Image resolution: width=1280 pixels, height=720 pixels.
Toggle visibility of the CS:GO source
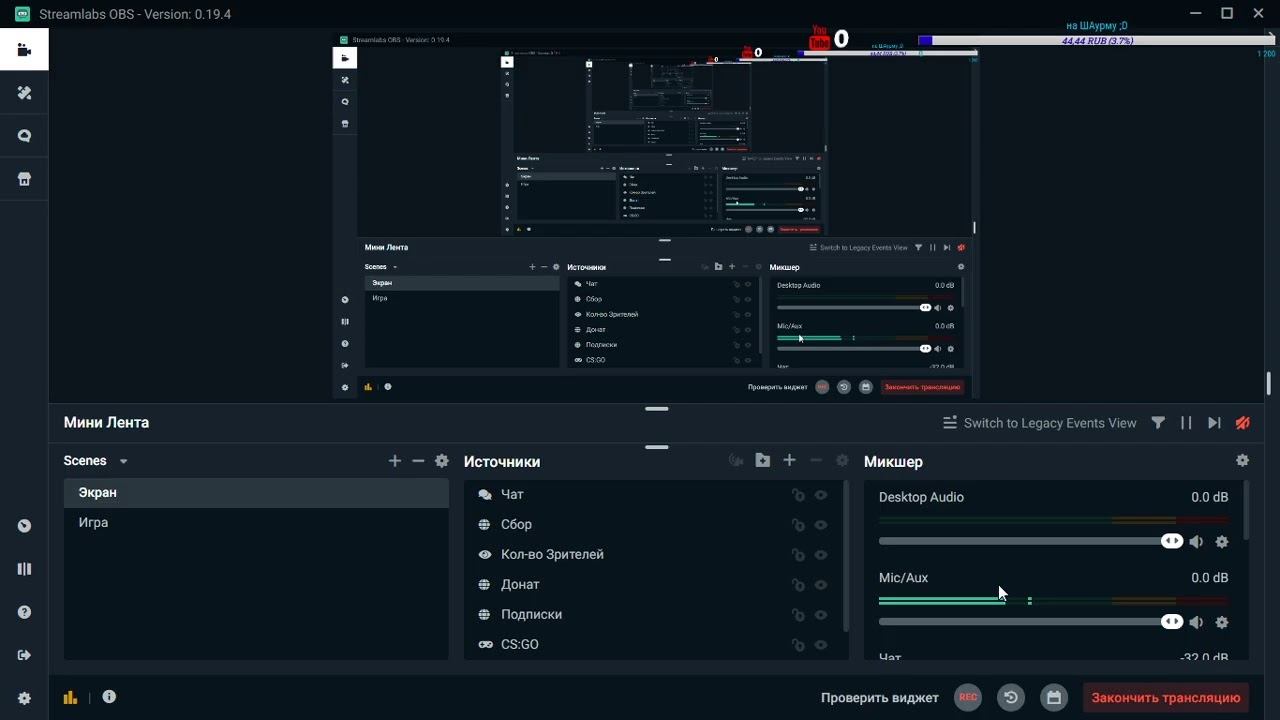pyautogui.click(x=821, y=645)
